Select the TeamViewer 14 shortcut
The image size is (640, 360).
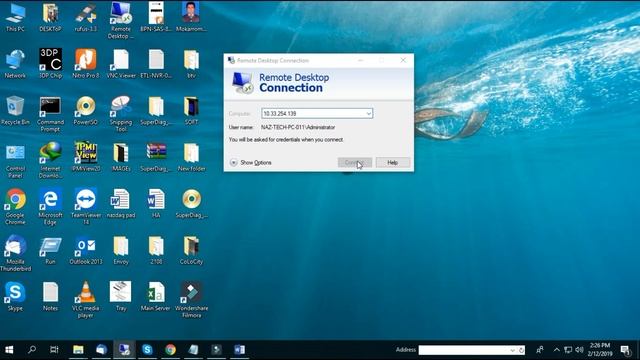86,207
